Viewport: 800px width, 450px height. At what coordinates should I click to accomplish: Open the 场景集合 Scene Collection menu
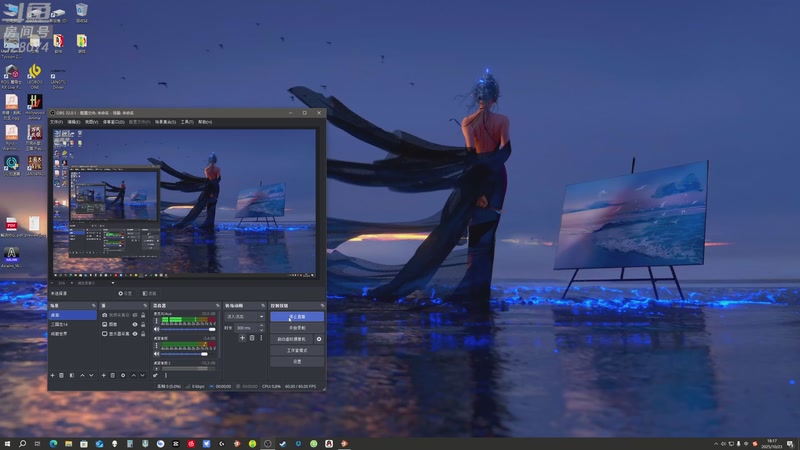(x=165, y=122)
